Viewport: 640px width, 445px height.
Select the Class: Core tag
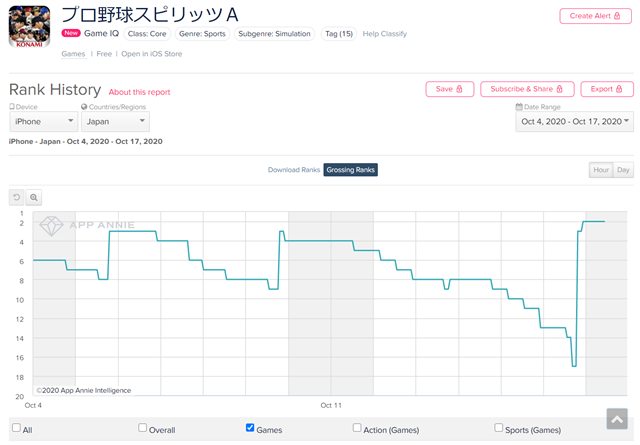(147, 34)
